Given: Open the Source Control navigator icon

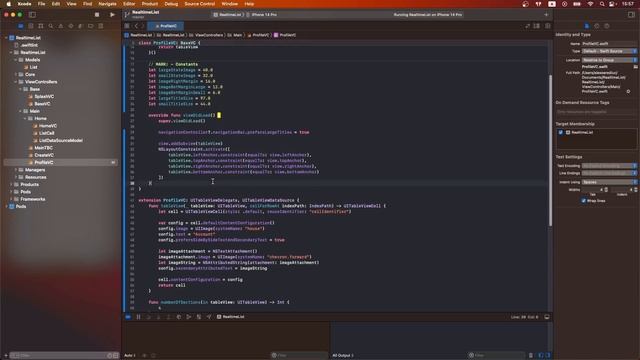Looking at the screenshot, I should 31,26.
